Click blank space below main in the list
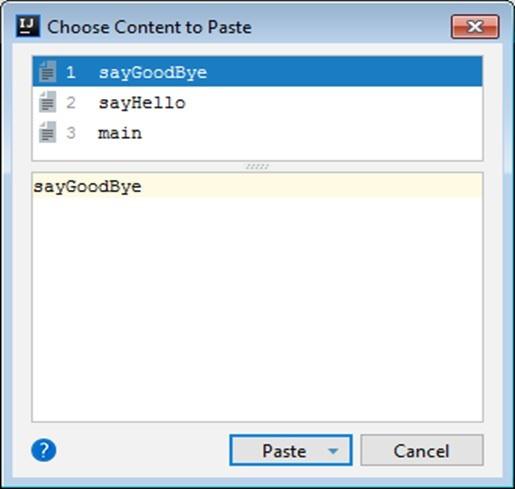 tap(257, 153)
